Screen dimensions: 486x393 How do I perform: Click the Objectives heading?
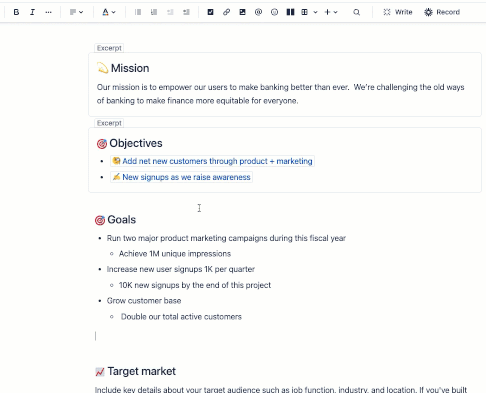click(x=136, y=143)
